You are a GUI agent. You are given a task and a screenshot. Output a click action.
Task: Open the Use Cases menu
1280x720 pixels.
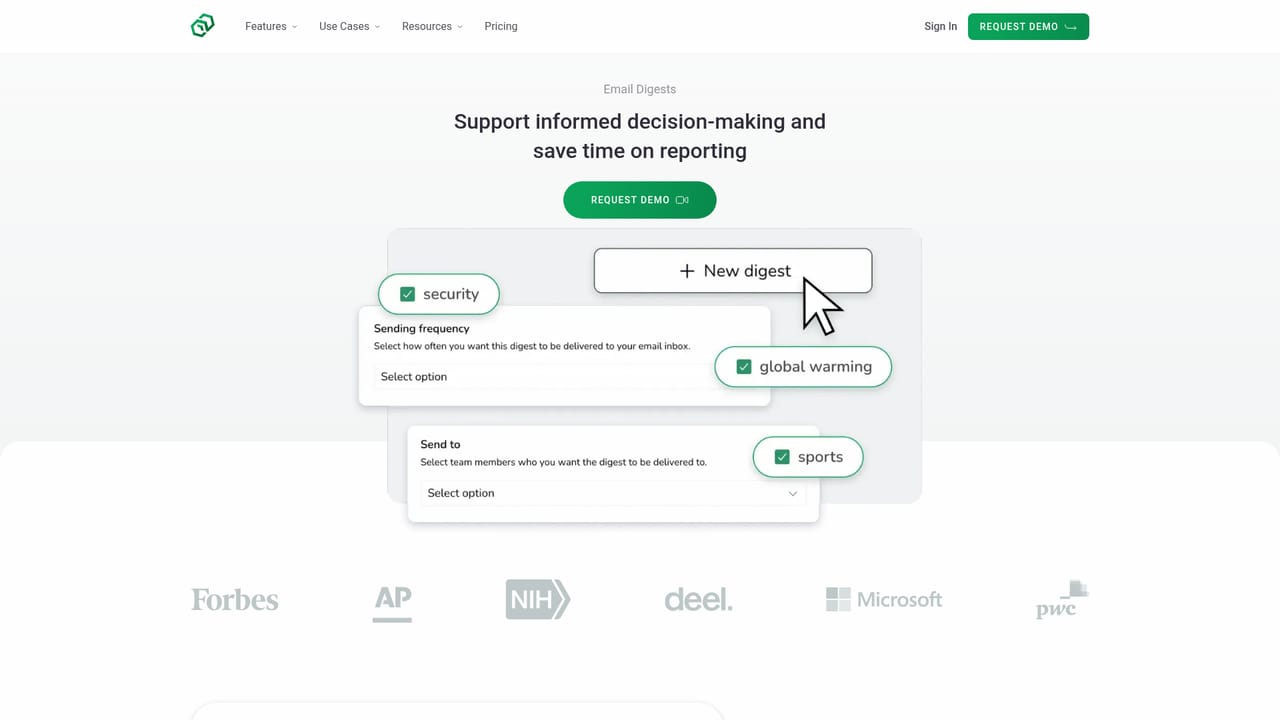tap(350, 26)
